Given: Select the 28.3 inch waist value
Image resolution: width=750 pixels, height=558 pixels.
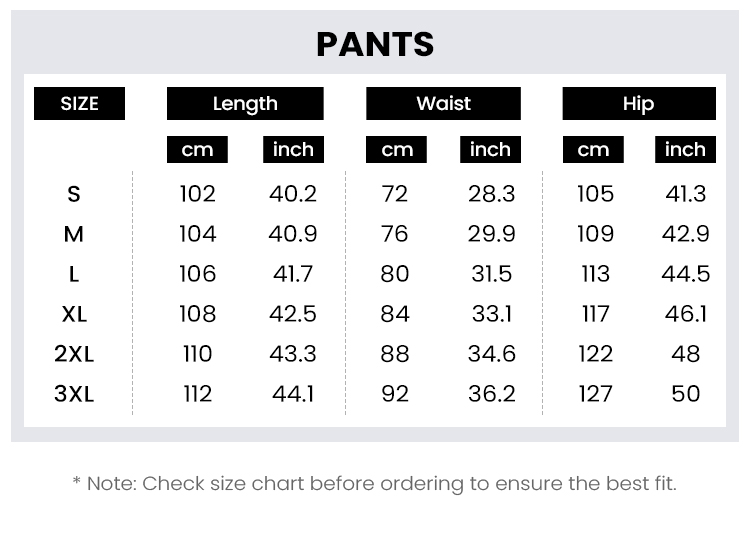Looking at the screenshot, I should (x=491, y=194).
